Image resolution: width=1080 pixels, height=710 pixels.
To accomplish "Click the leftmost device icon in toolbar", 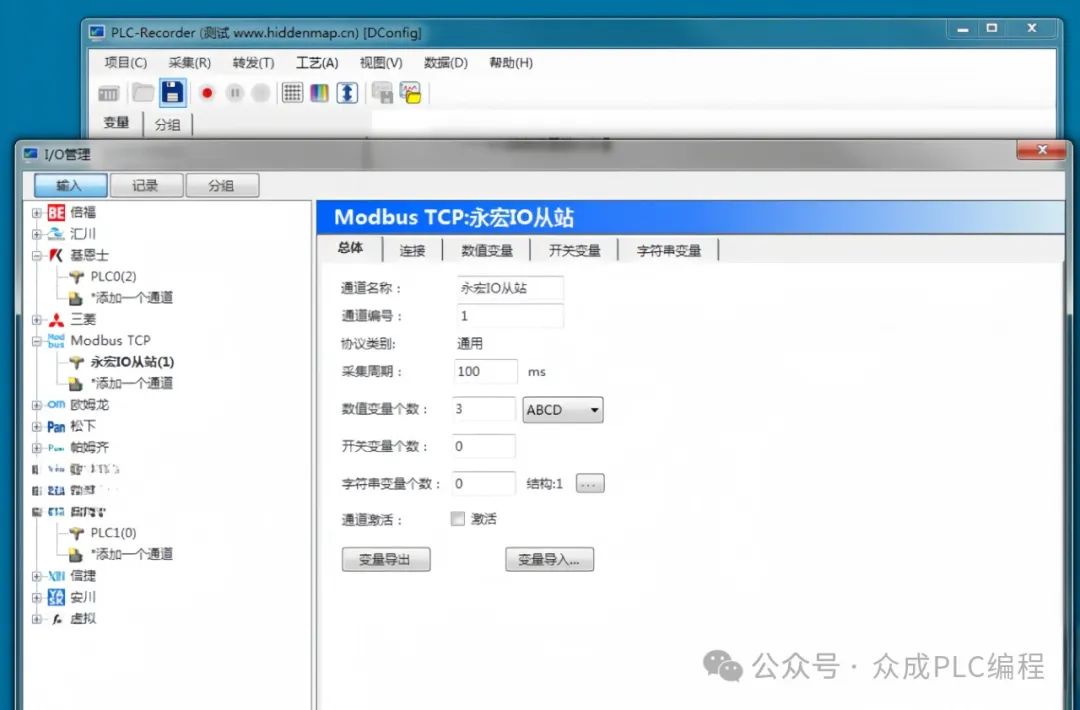I will pyautogui.click(x=109, y=93).
